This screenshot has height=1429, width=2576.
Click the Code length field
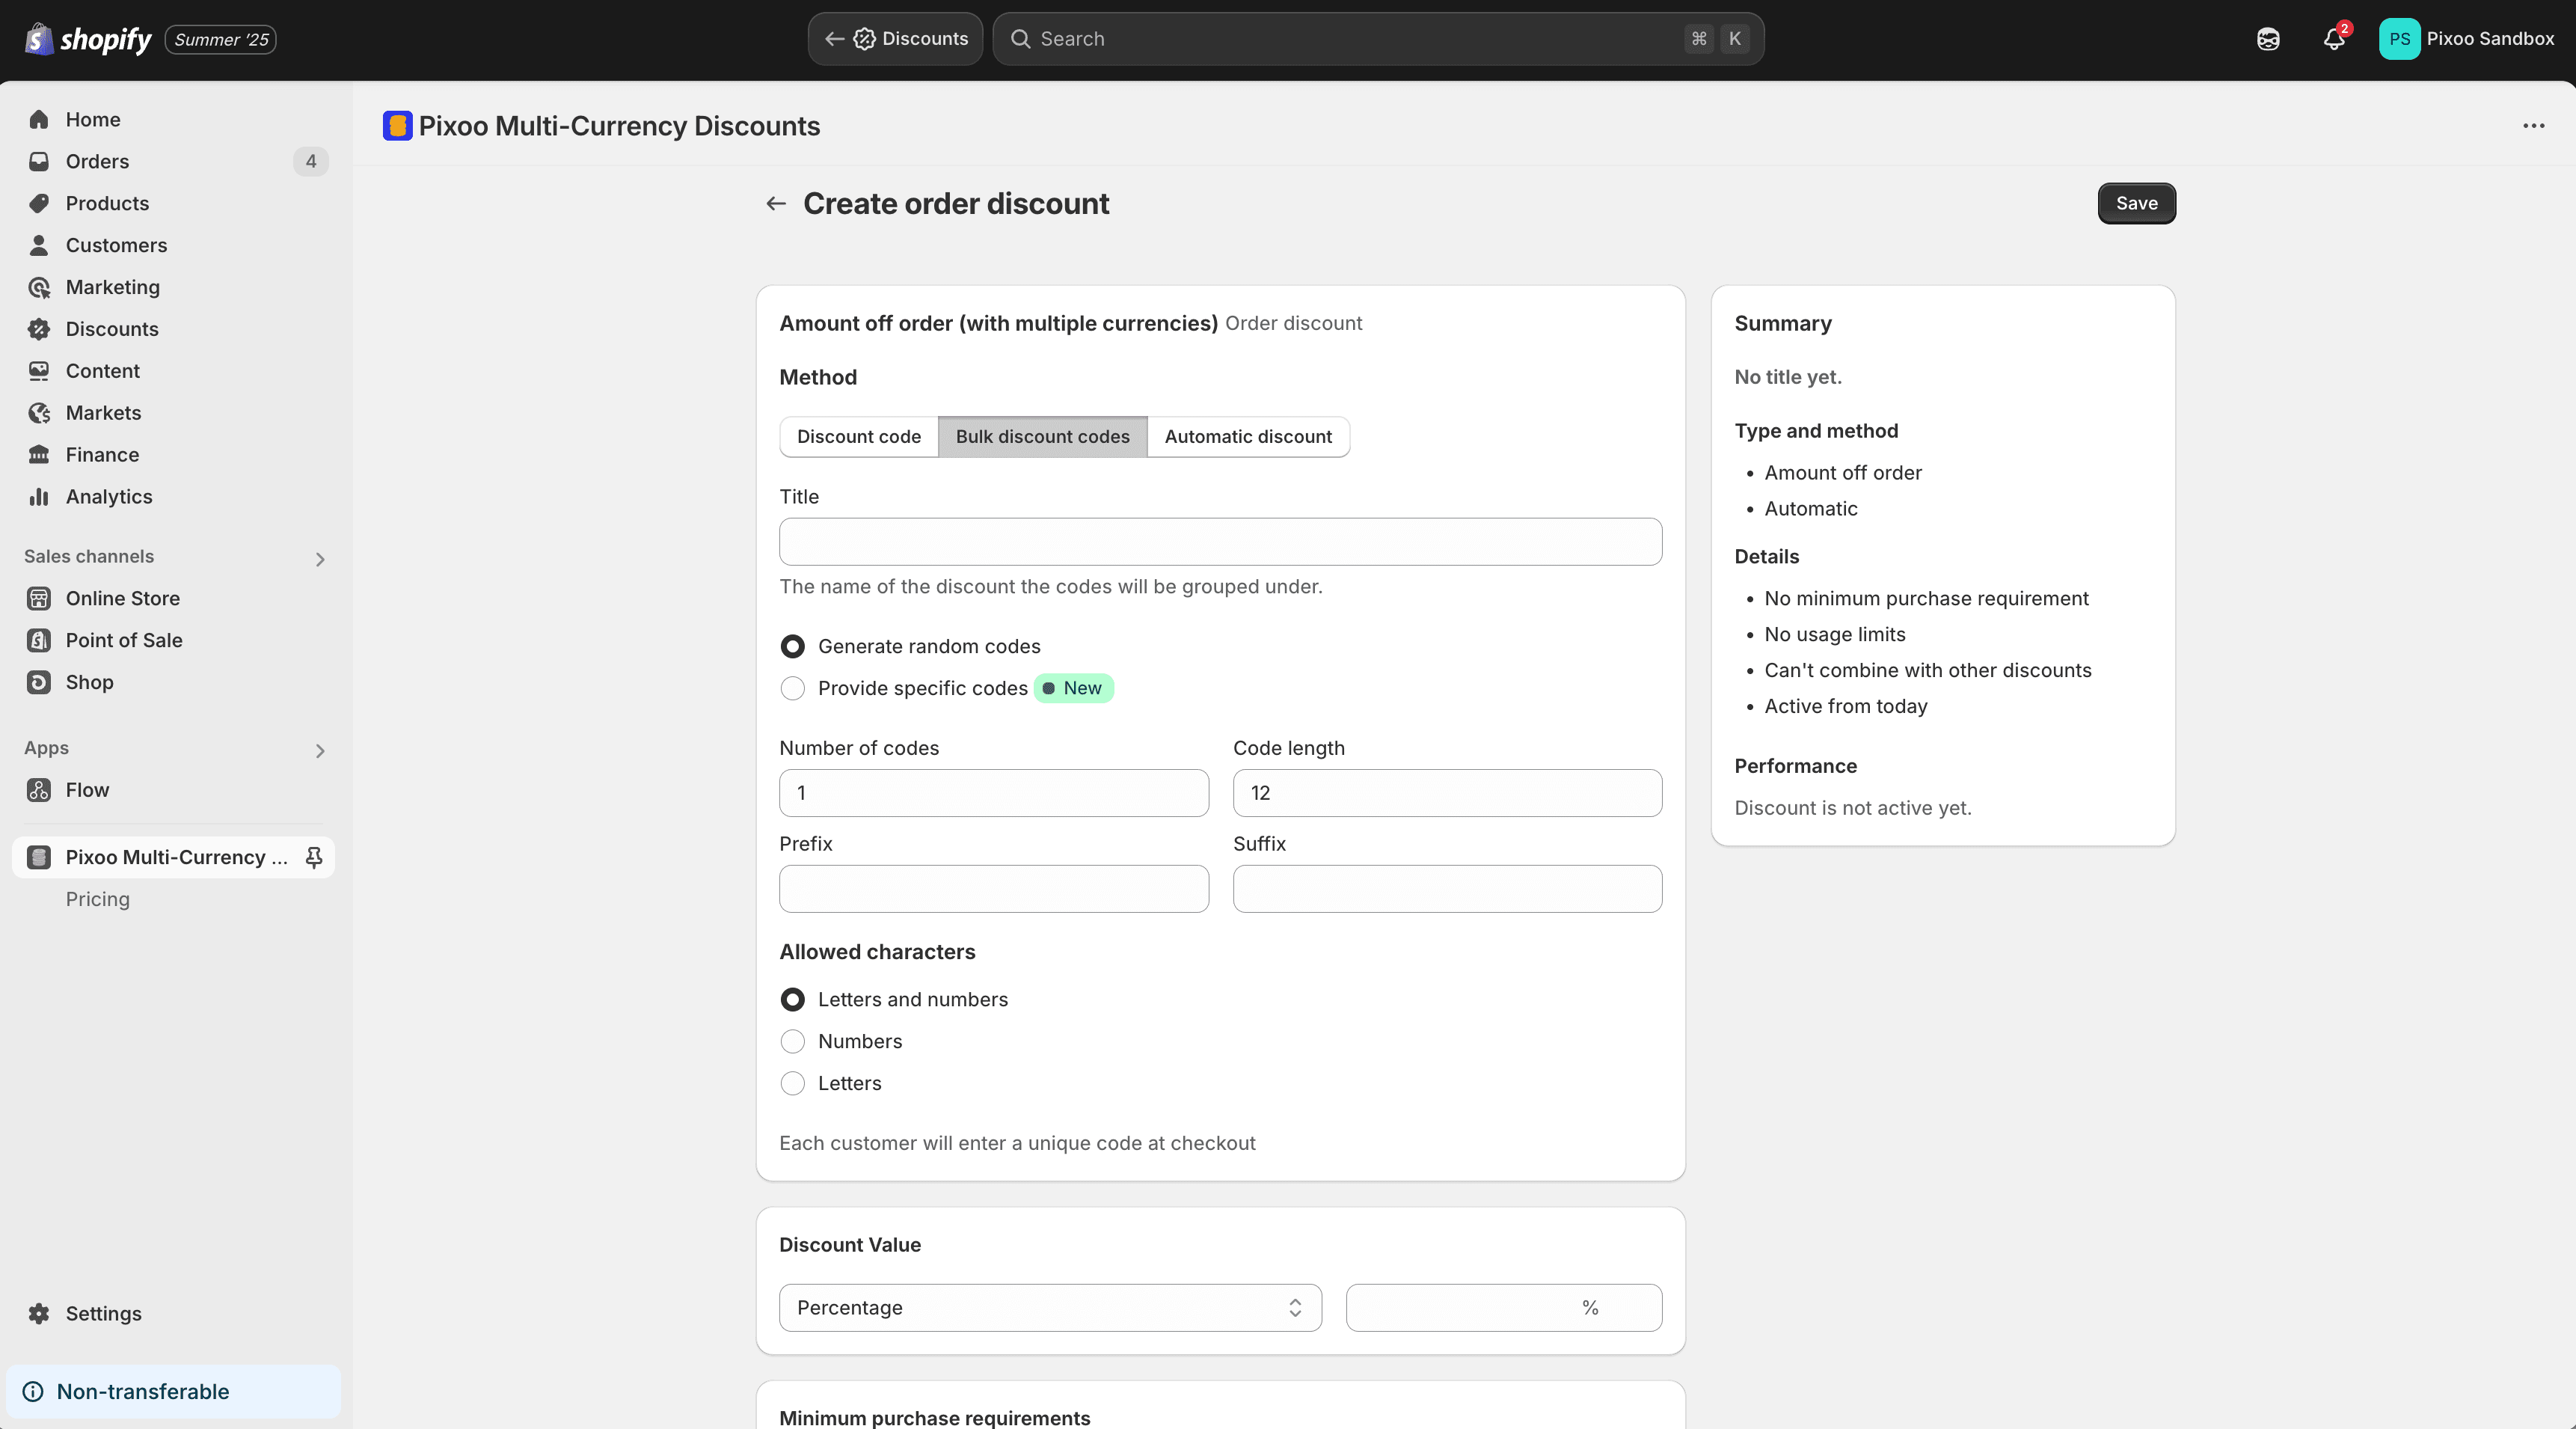tap(1447, 793)
